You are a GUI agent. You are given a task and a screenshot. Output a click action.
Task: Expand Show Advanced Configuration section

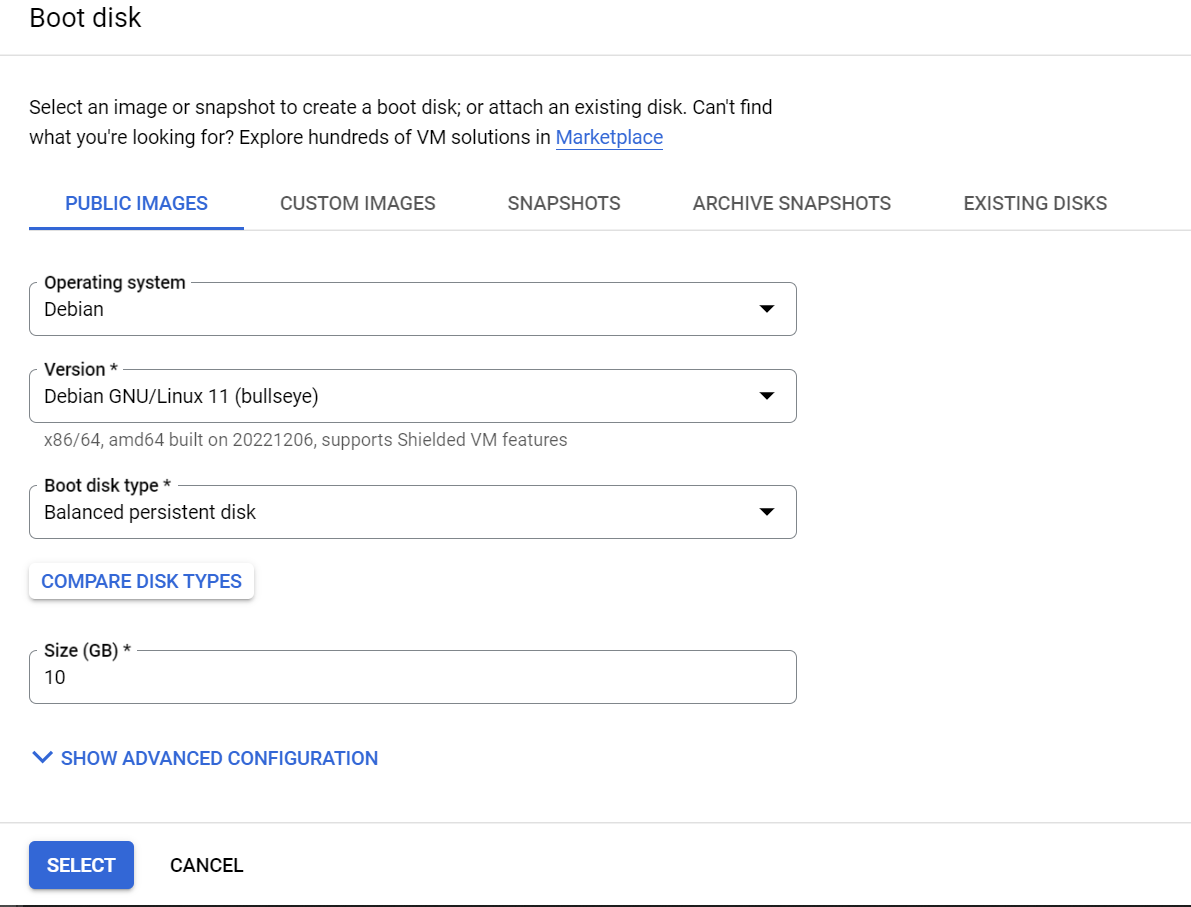219,758
